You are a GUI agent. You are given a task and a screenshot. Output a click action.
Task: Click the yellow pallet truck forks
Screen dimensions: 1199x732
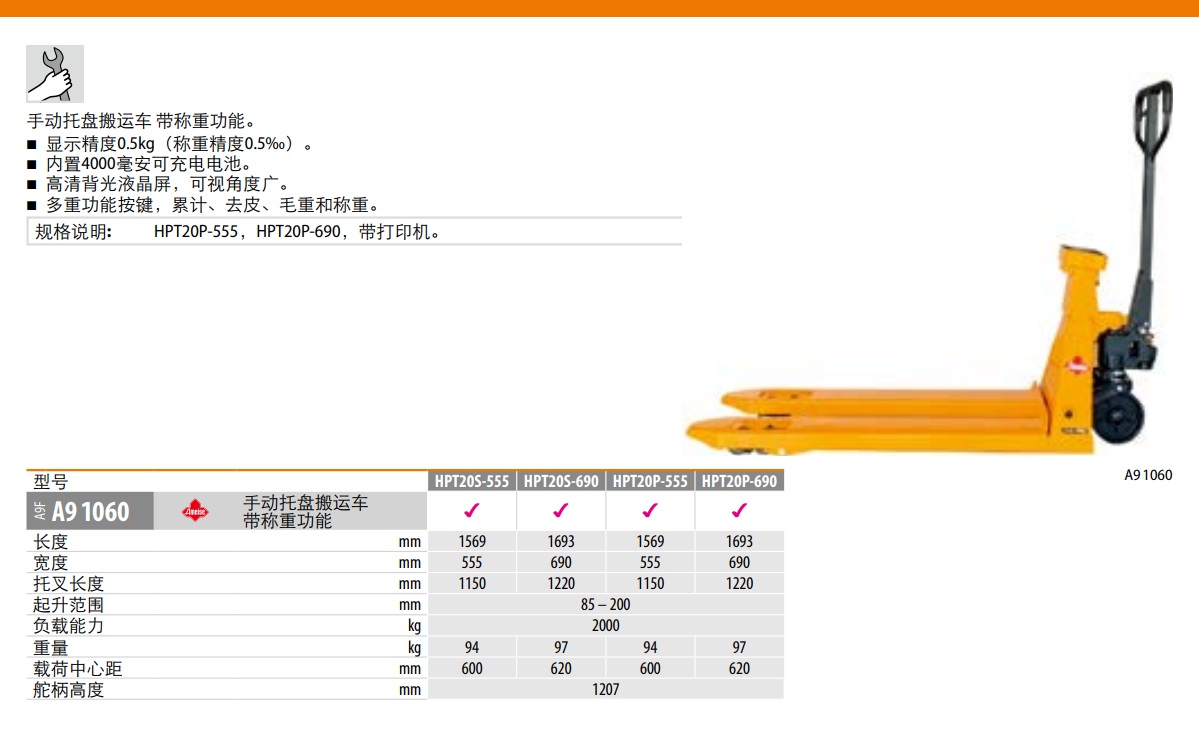click(x=850, y=420)
